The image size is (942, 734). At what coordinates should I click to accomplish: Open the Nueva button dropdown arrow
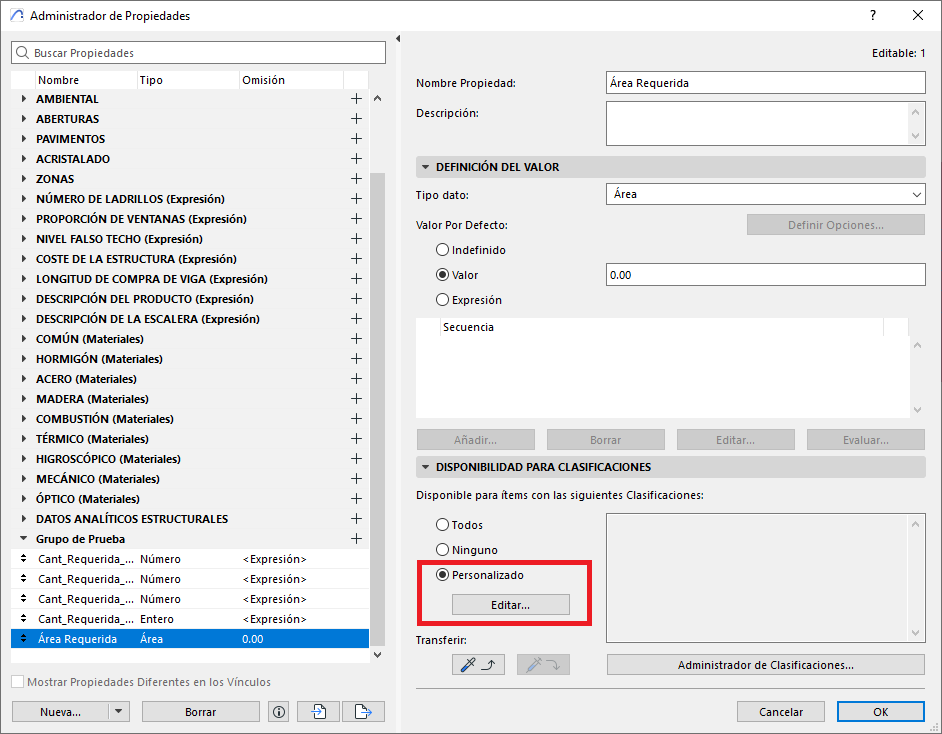(119, 712)
